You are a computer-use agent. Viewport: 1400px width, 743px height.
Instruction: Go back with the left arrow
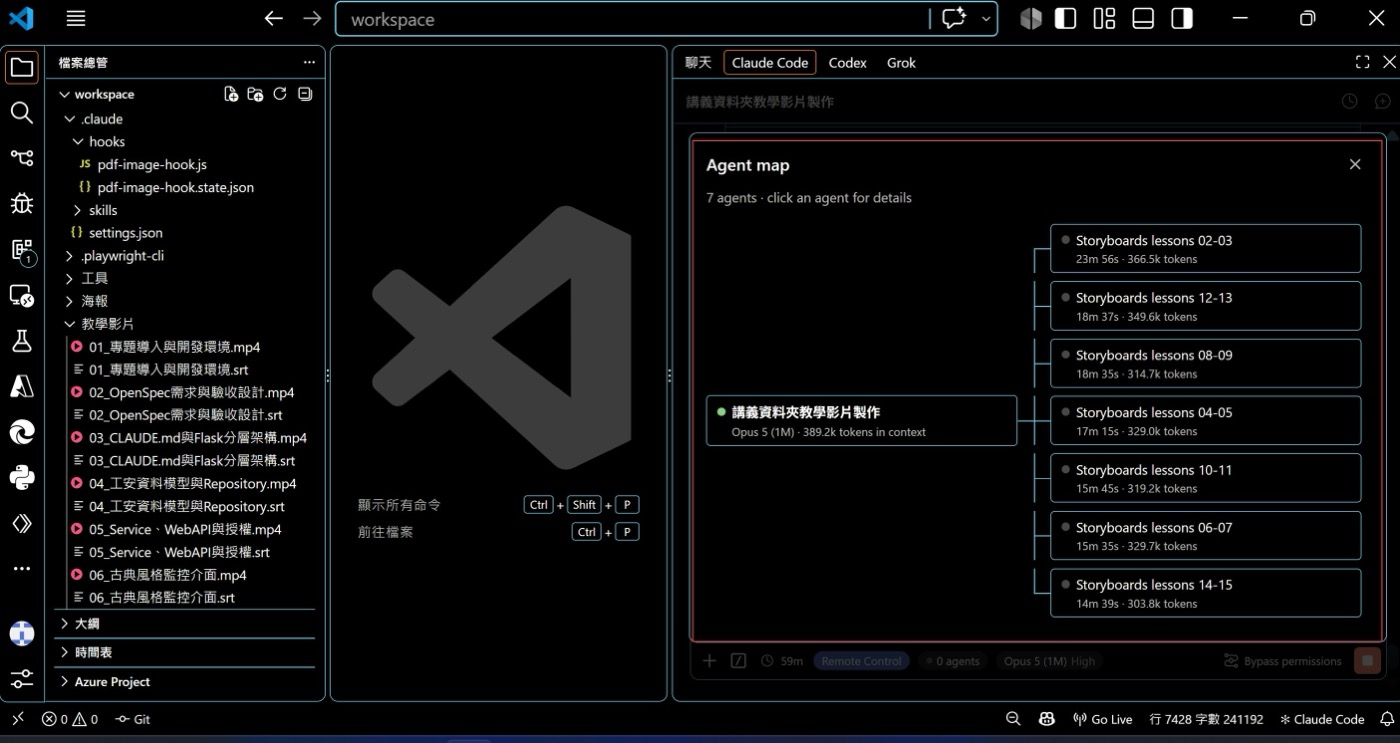tap(274, 19)
